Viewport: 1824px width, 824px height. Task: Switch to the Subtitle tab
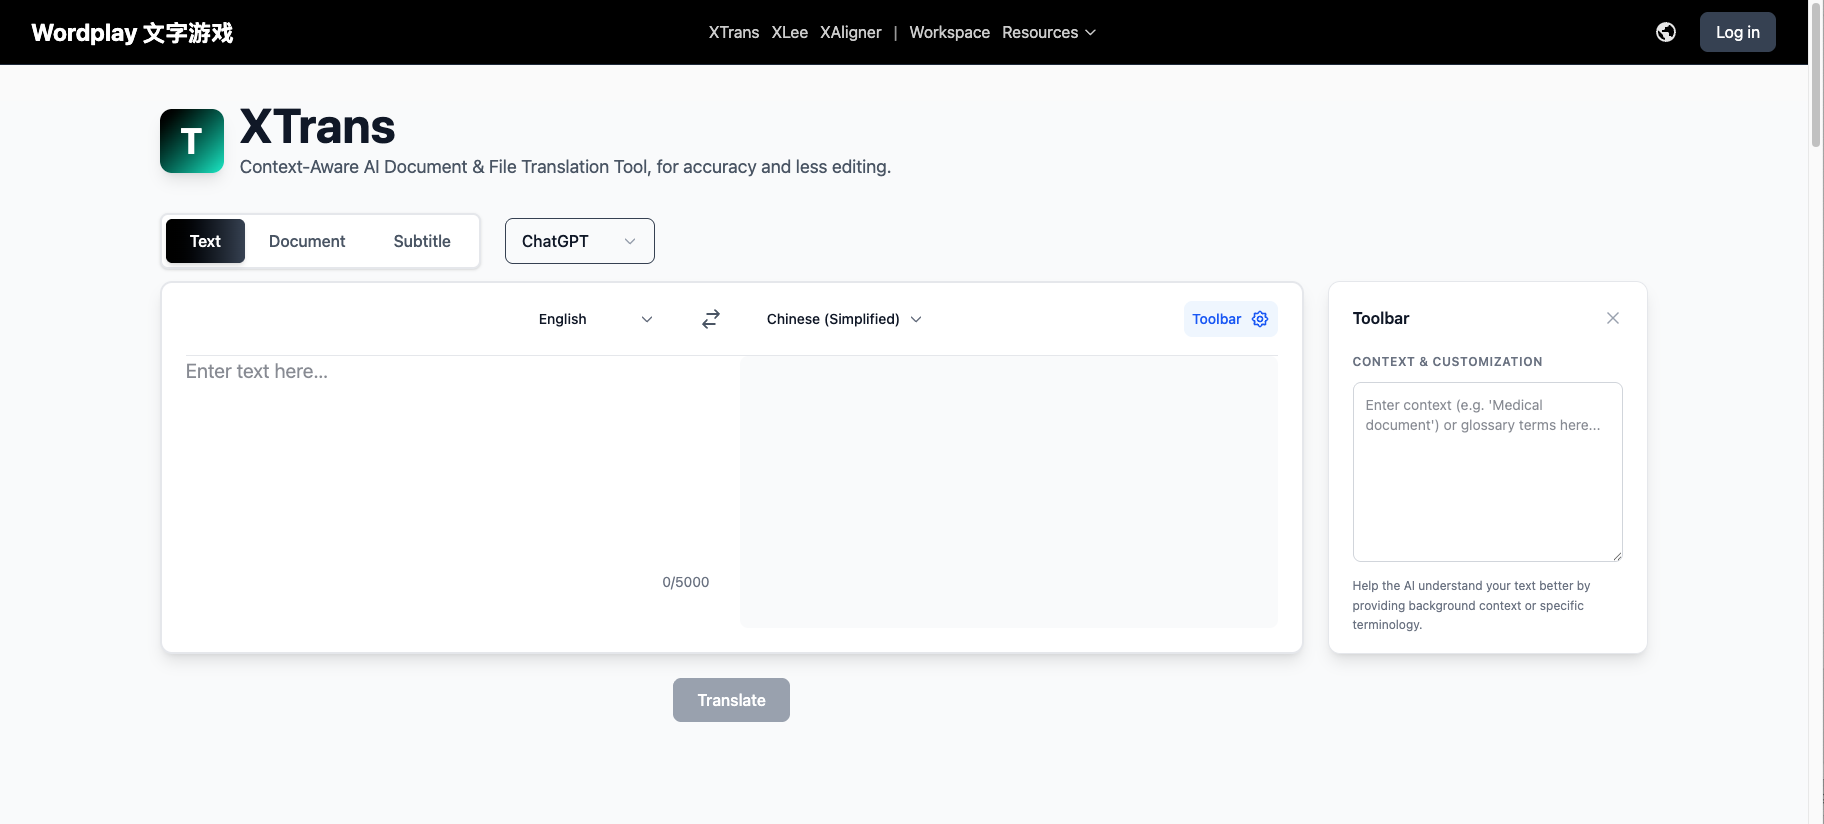(x=422, y=241)
